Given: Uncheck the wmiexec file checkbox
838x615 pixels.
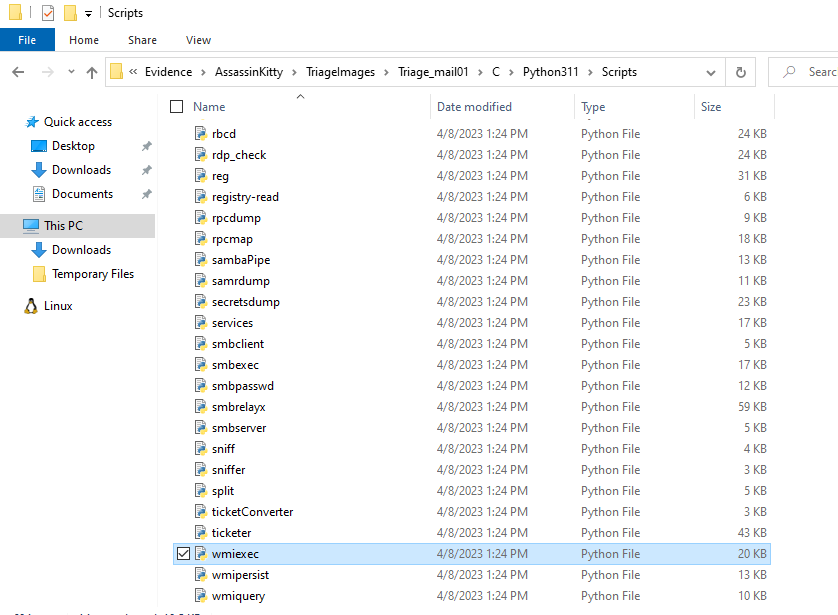Looking at the screenshot, I should click(183, 554).
